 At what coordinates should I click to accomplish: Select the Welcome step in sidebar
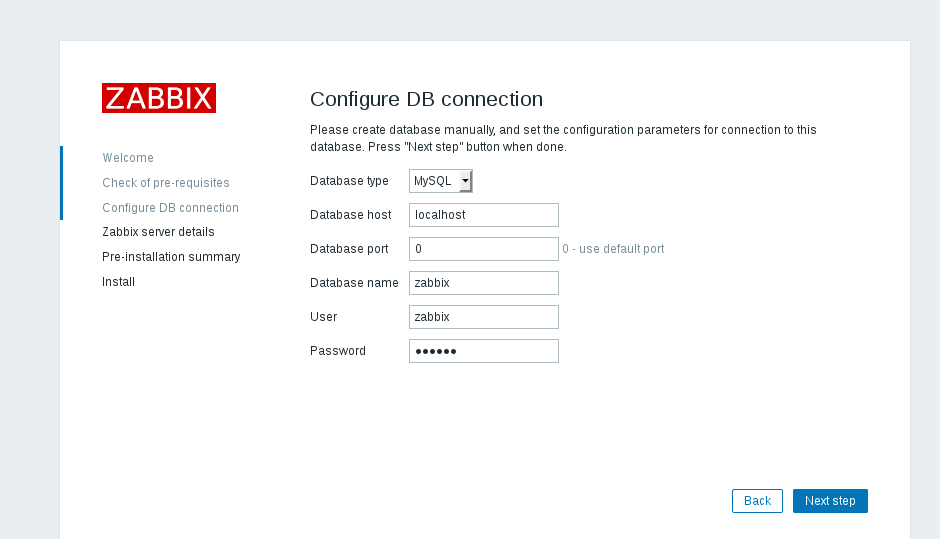pos(128,158)
